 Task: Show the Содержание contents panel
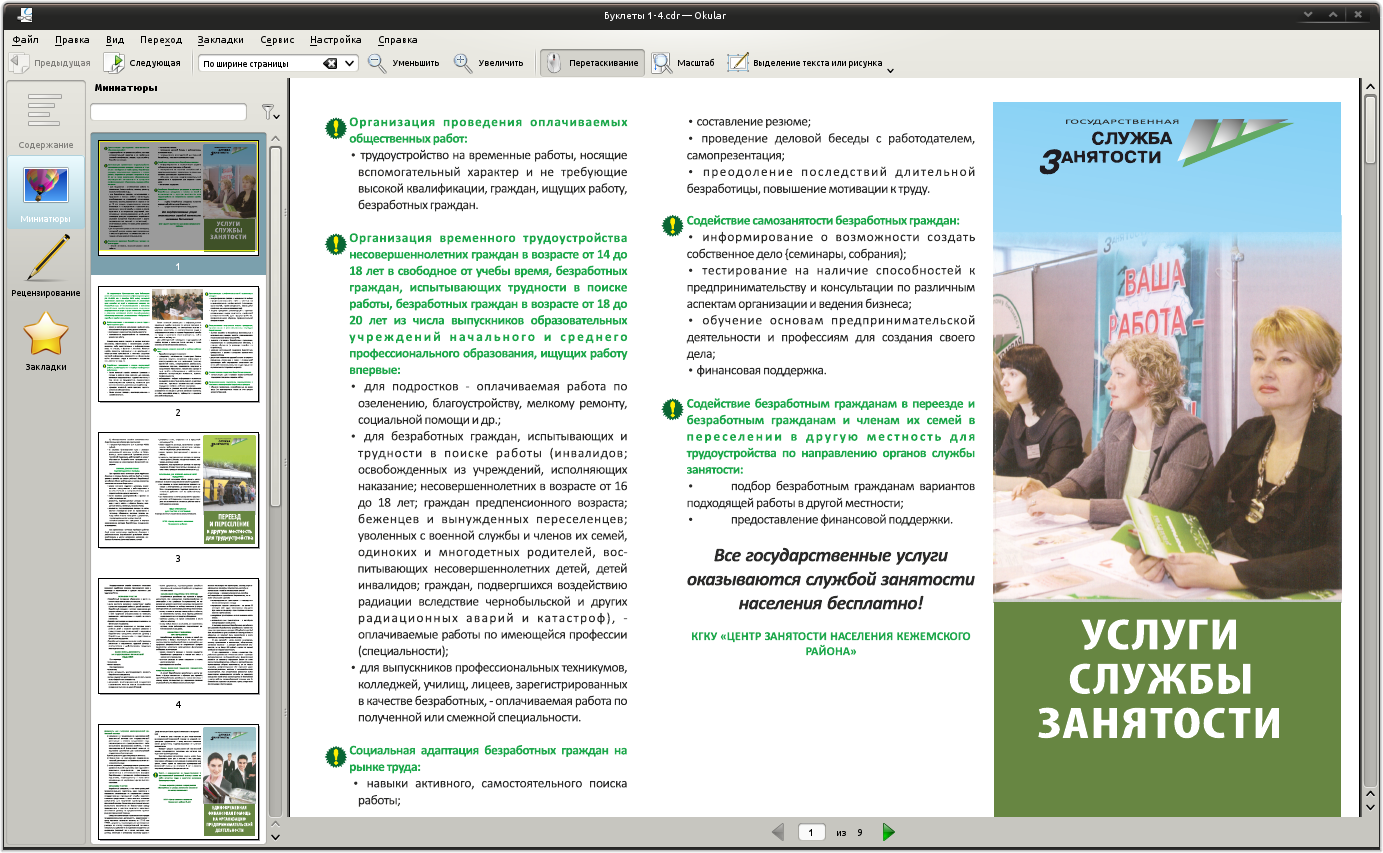[x=46, y=119]
